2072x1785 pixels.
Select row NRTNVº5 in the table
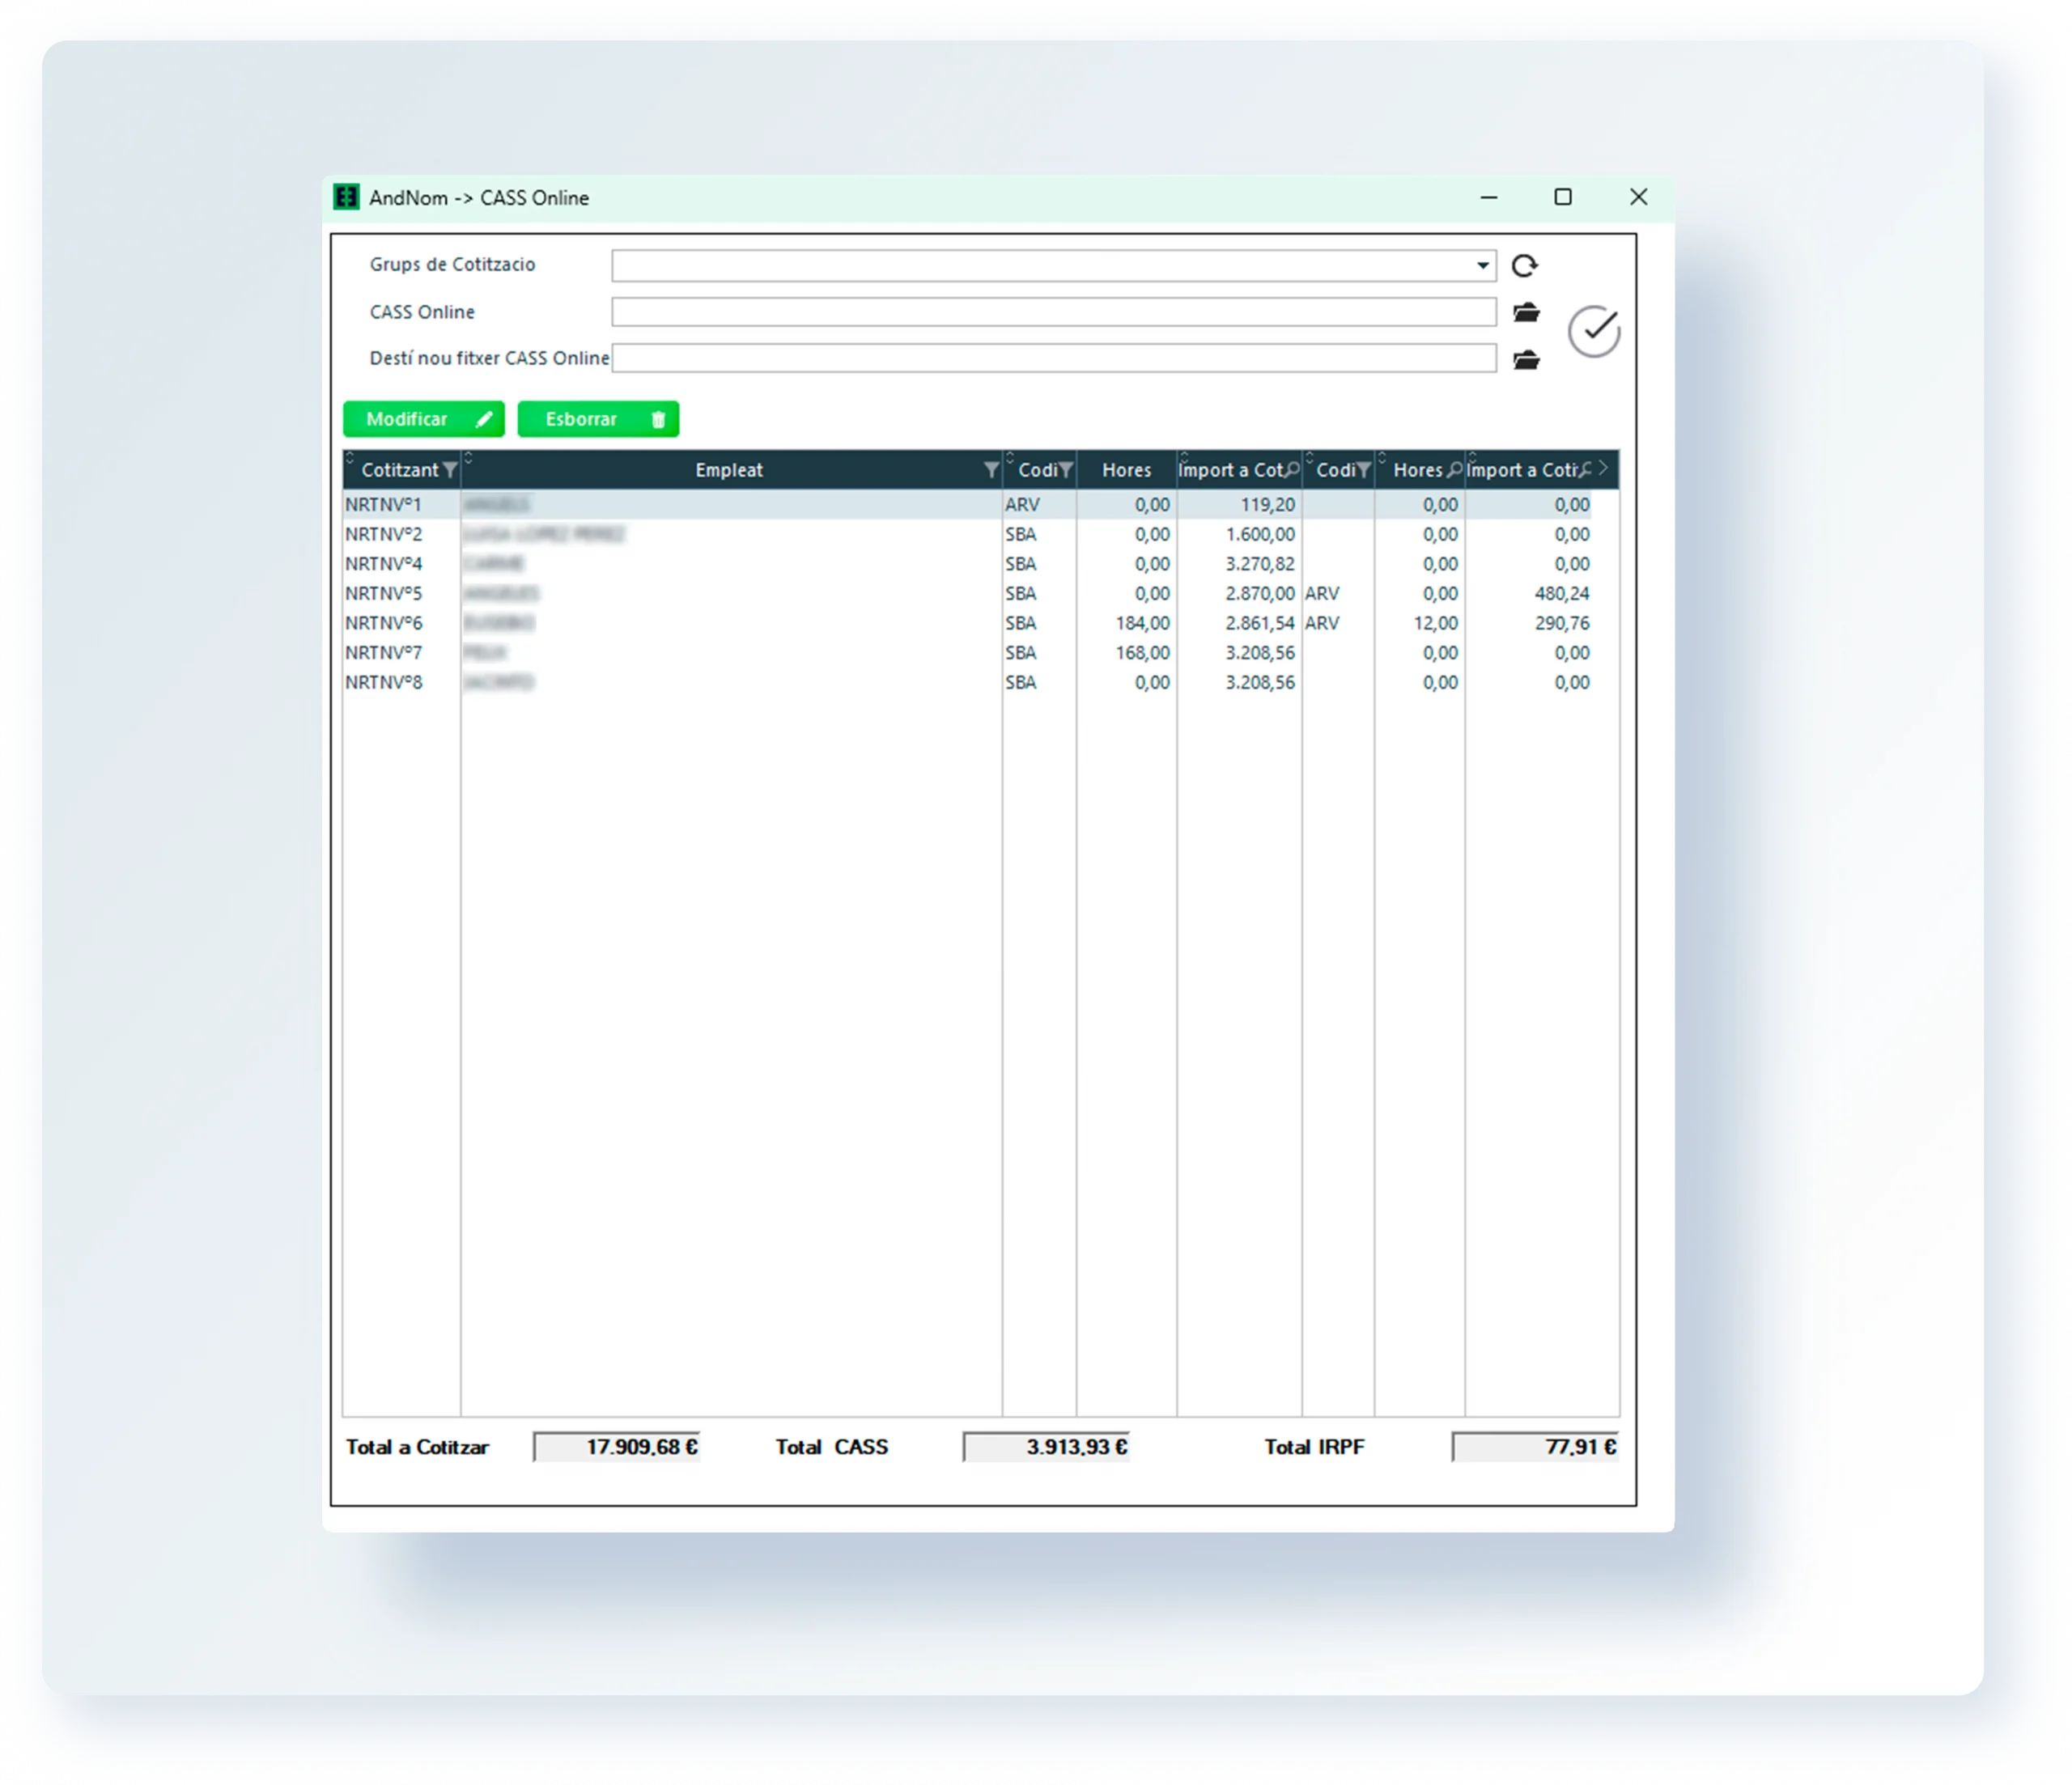pos(384,594)
